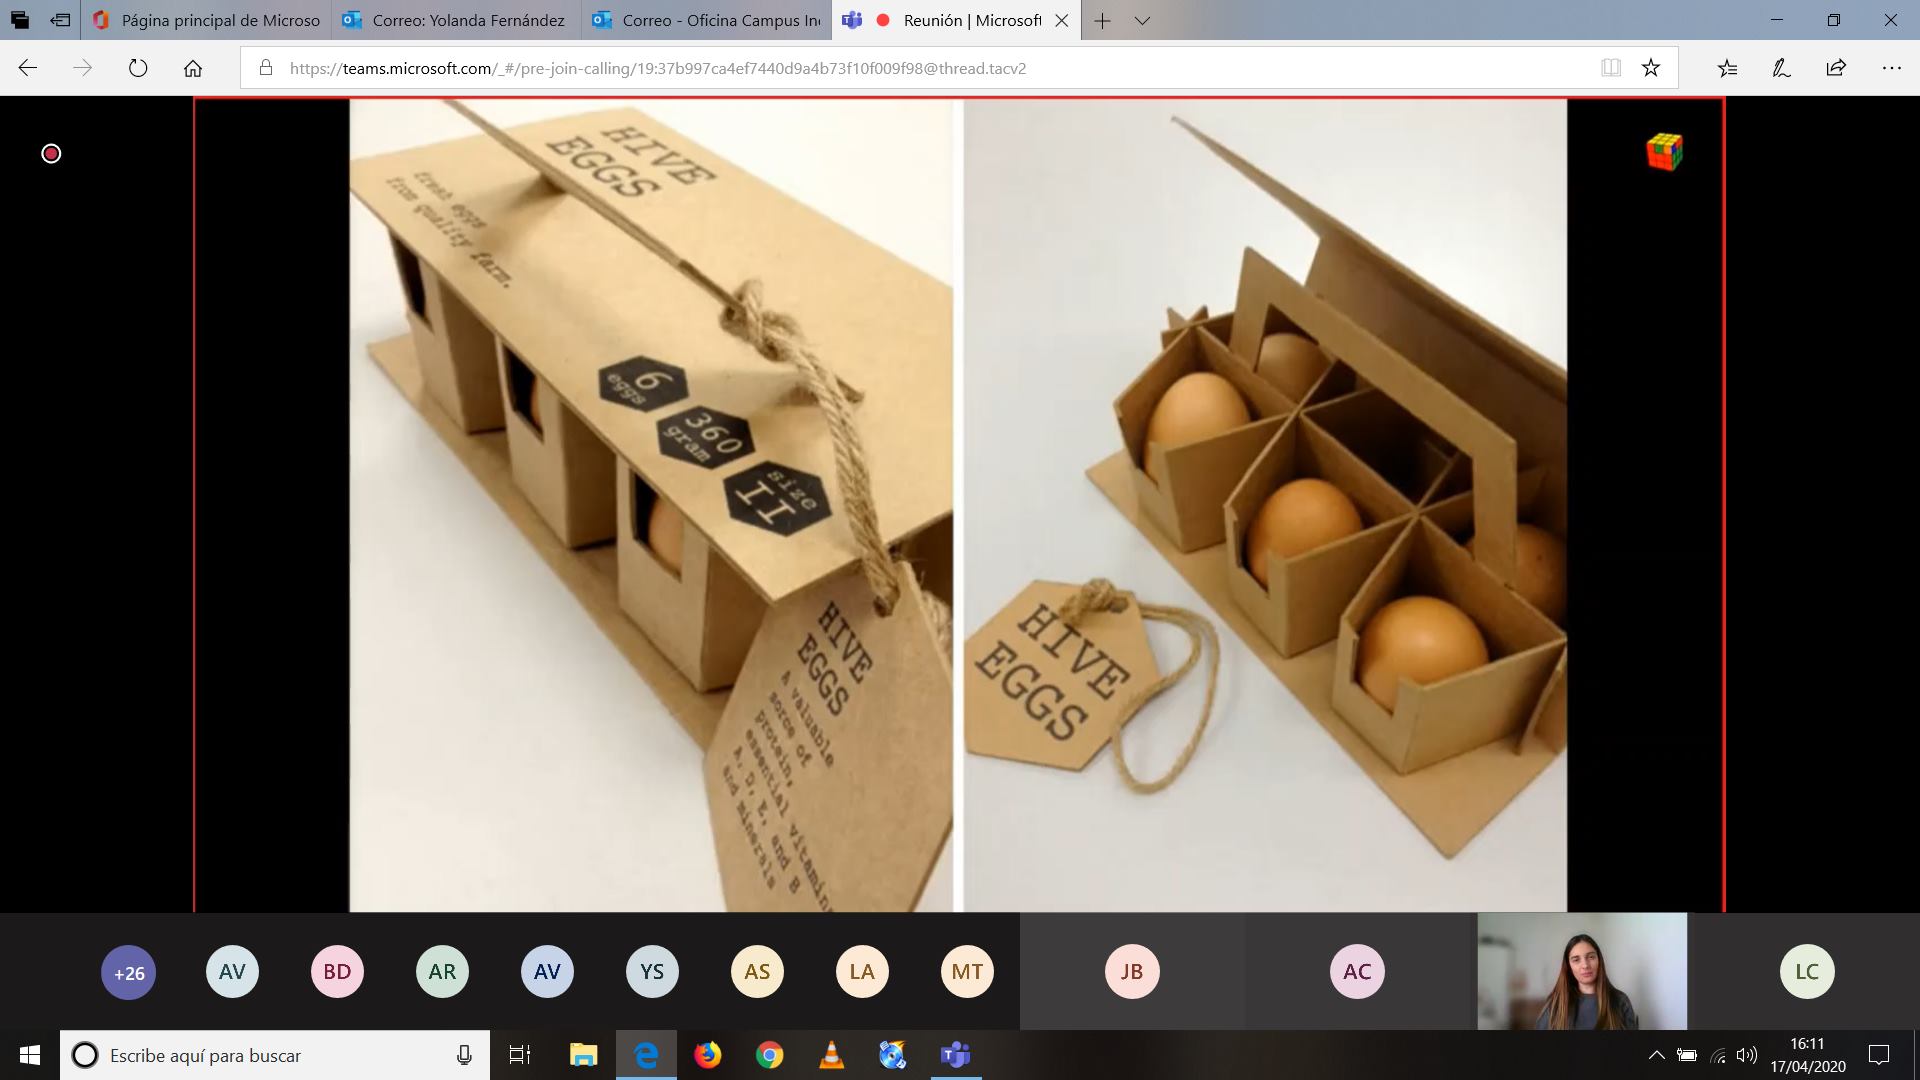
Task: Add notes with the pen icon
Action: [x=1781, y=68]
